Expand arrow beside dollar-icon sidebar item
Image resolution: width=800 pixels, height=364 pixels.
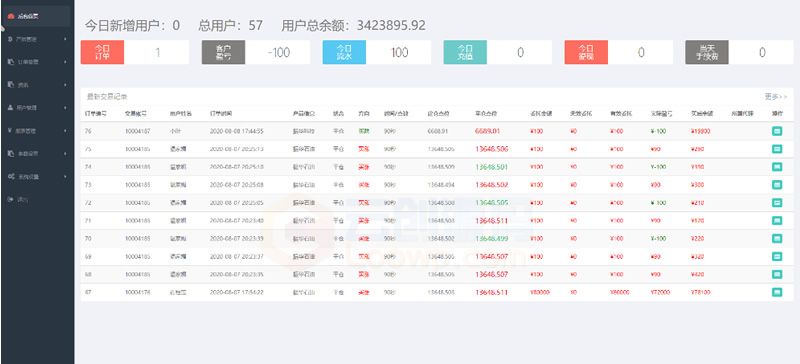coord(65,39)
